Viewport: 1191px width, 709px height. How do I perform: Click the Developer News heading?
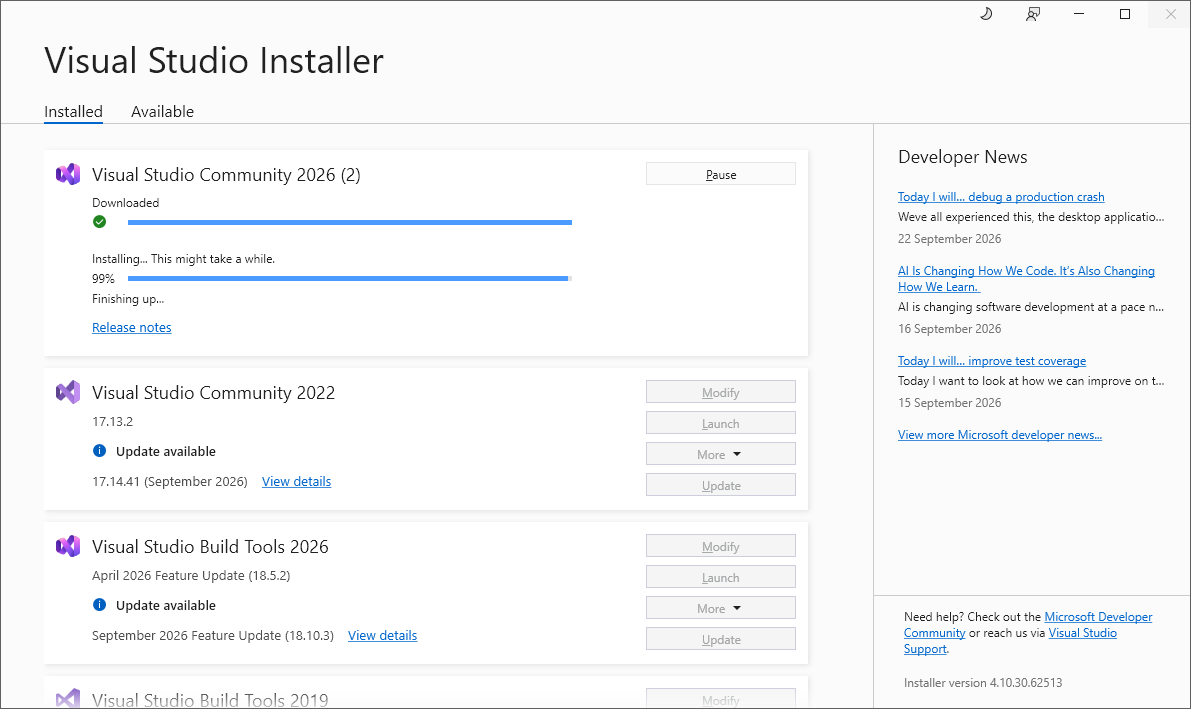tap(962, 157)
